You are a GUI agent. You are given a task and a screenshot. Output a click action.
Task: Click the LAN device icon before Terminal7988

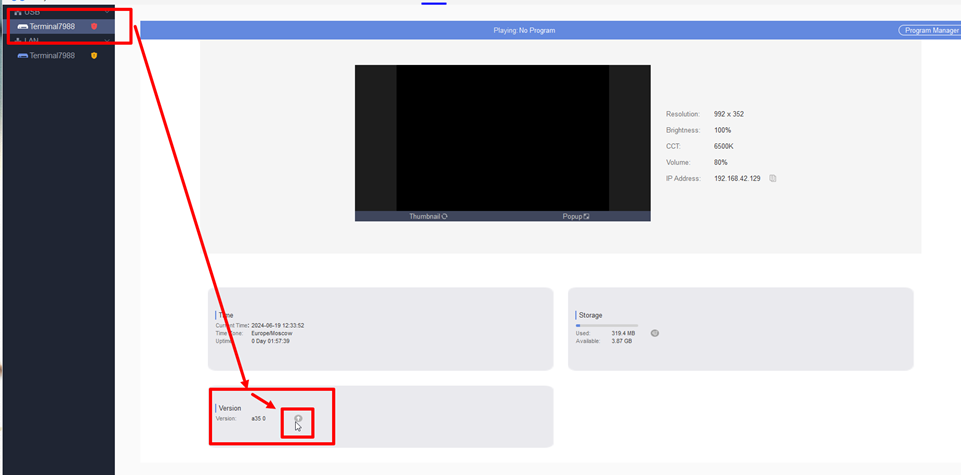tap(22, 56)
